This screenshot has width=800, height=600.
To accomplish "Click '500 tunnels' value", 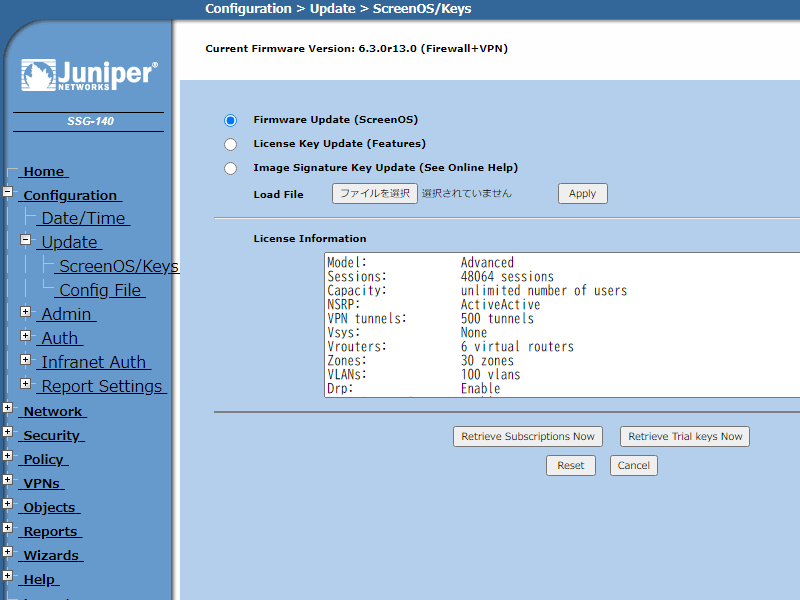I will pyautogui.click(x=497, y=319).
